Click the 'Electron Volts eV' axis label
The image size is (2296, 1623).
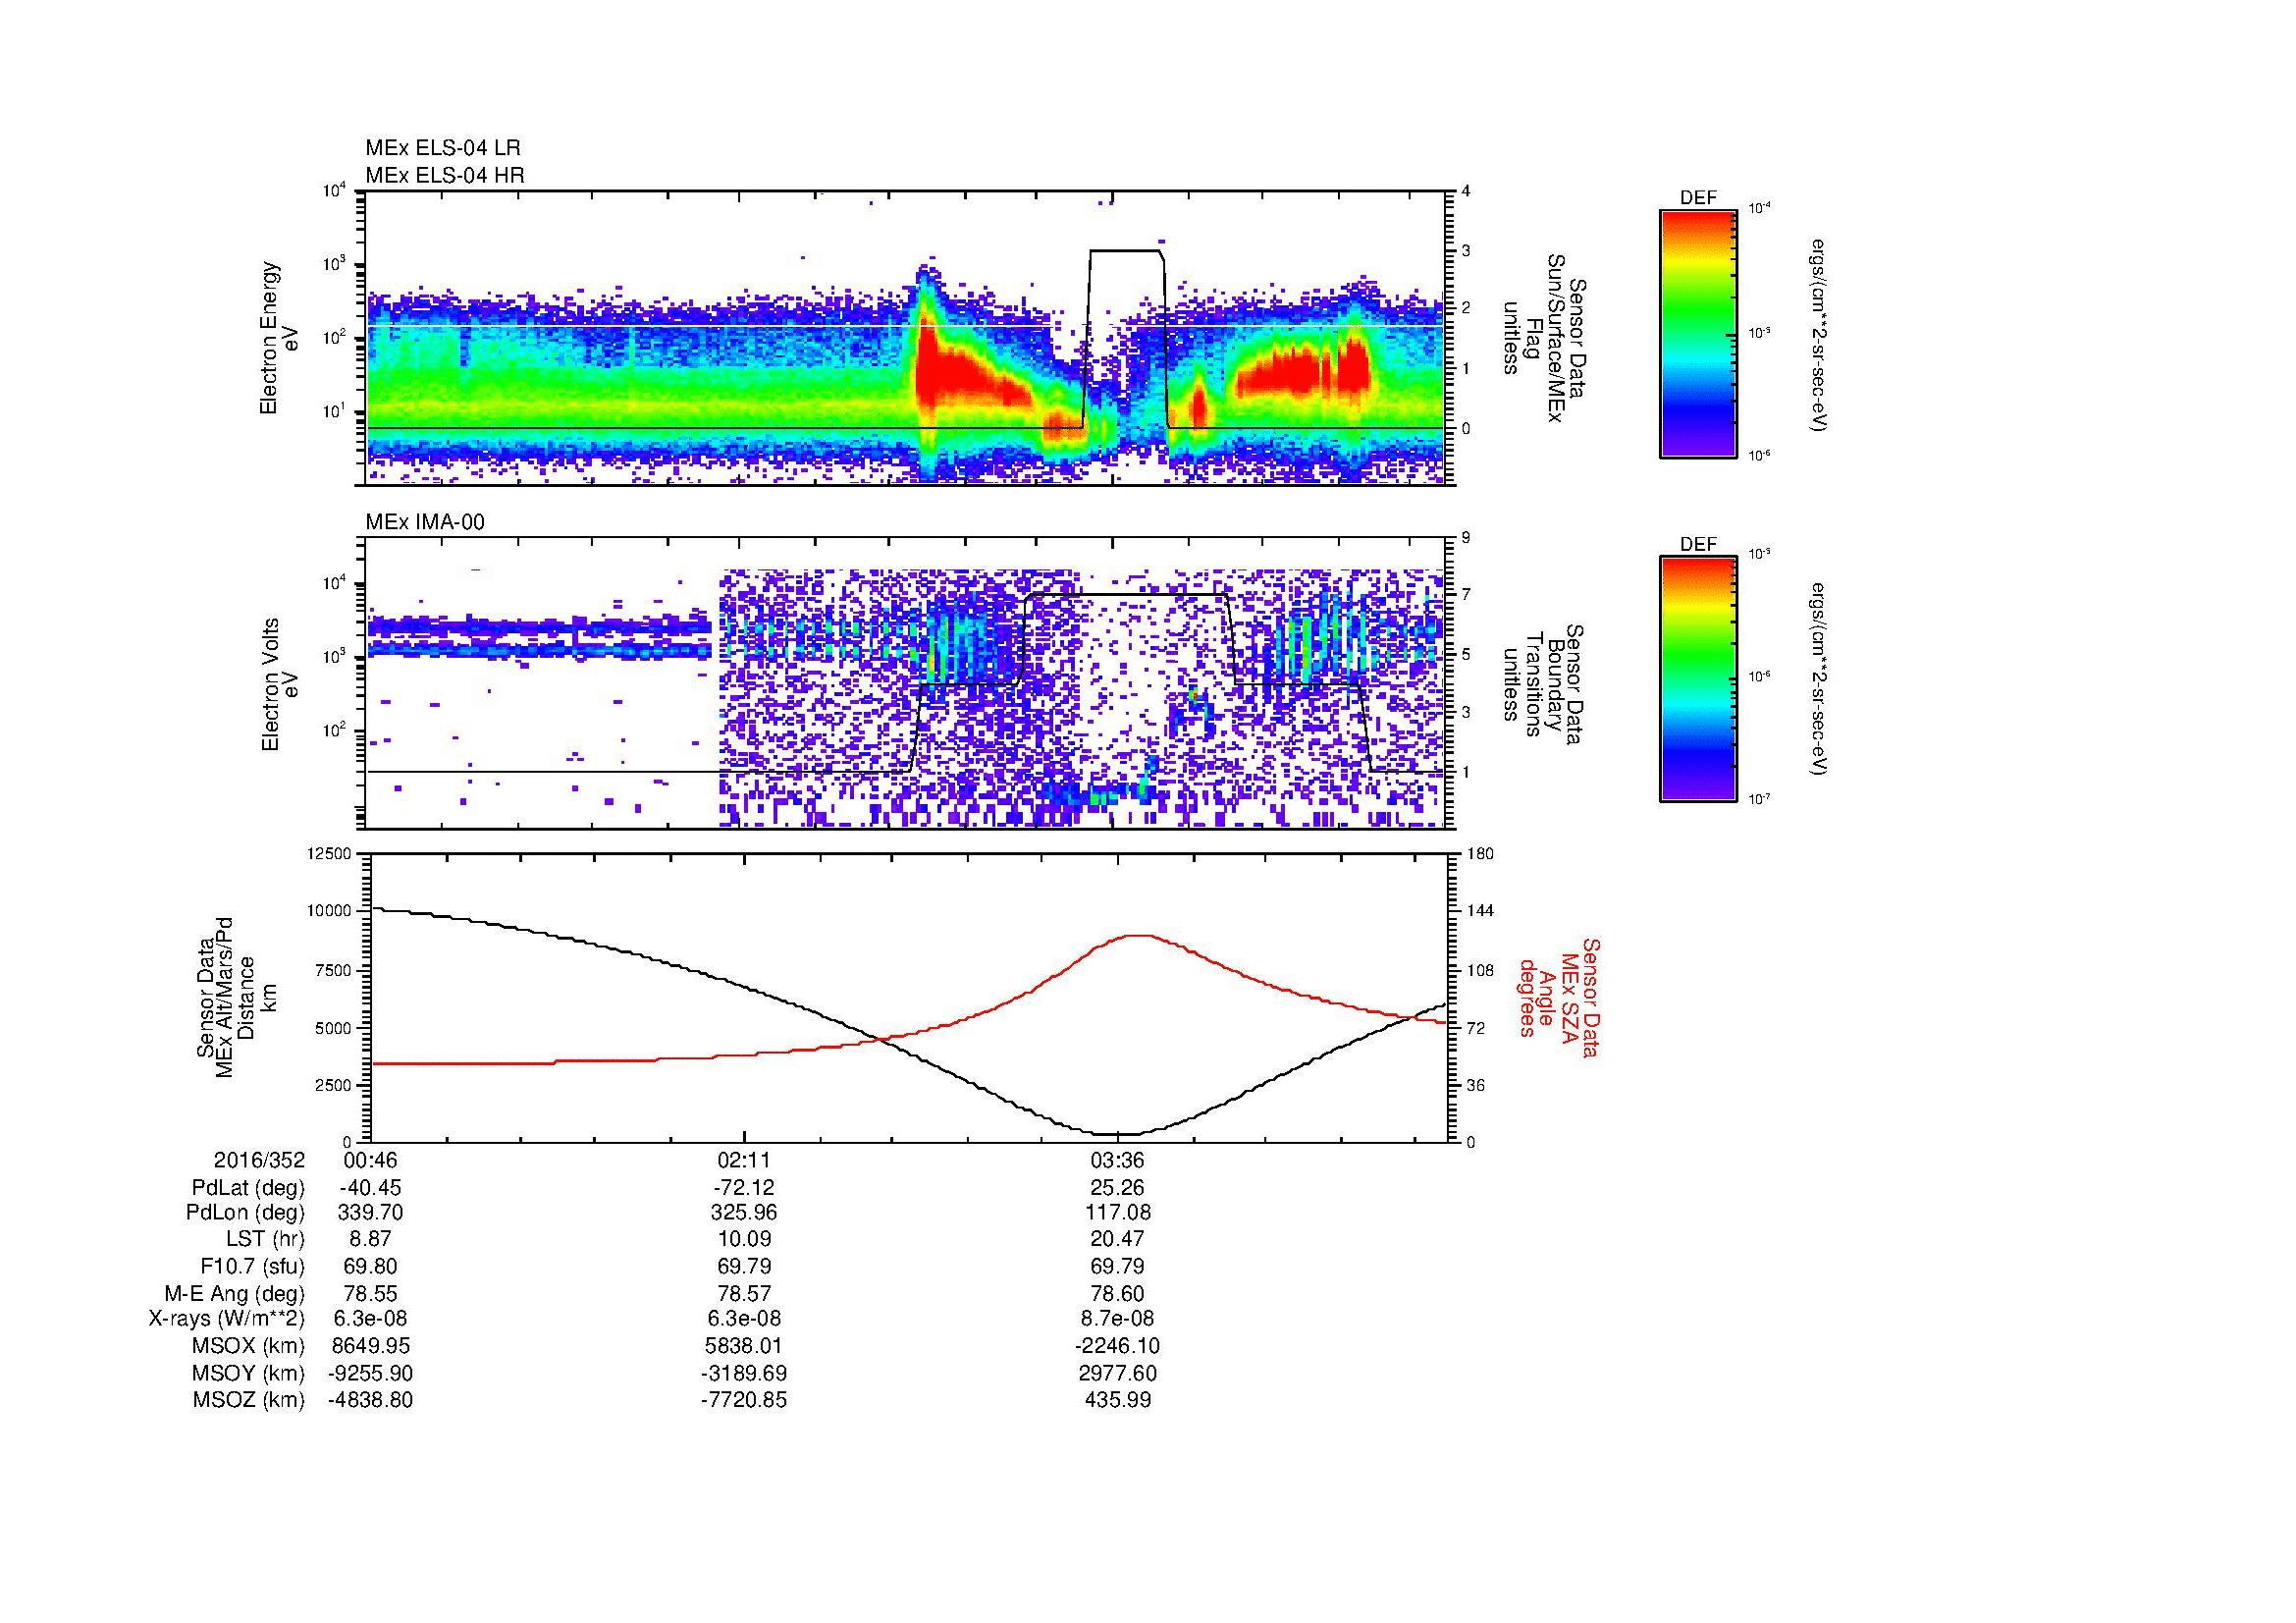[280, 685]
